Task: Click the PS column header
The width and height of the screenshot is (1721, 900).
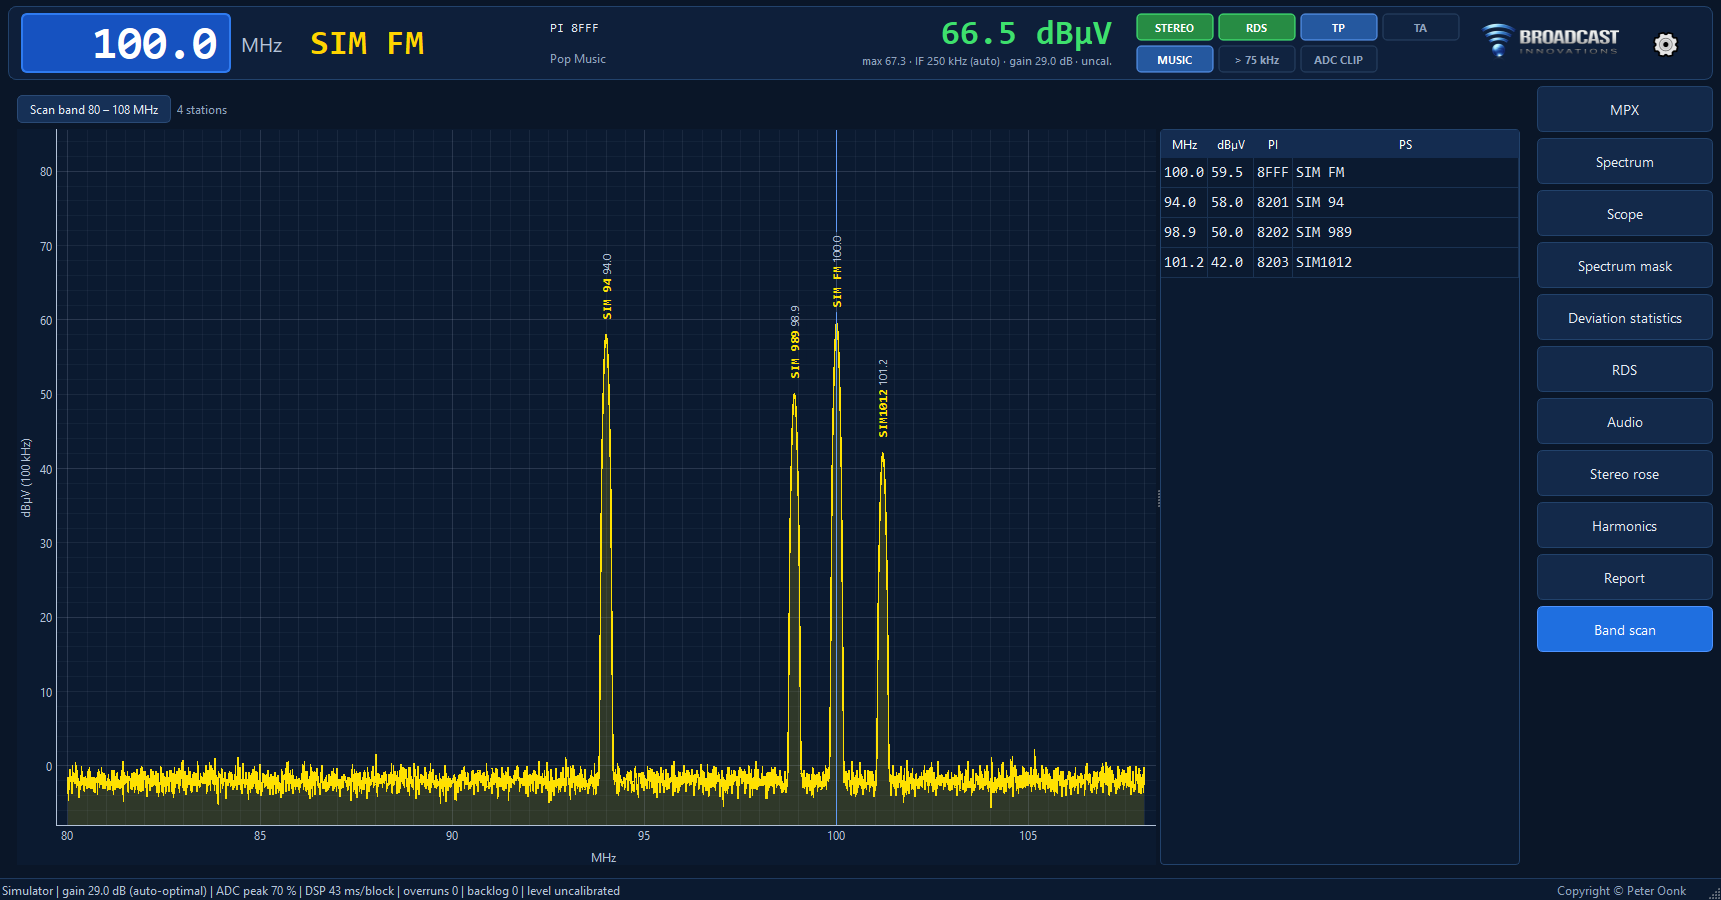Action: pos(1405,145)
